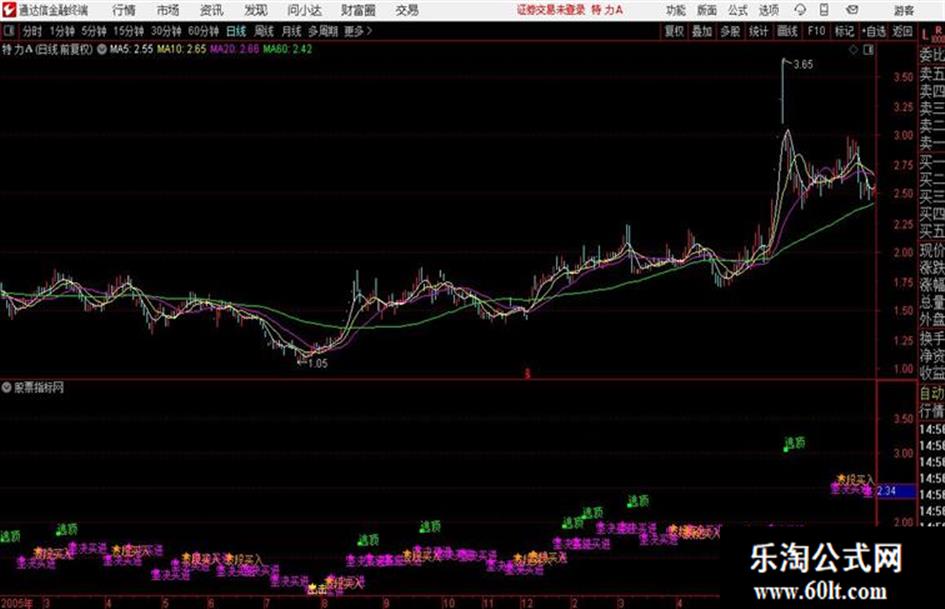Click the MA20 indicator value

[x=234, y=49]
